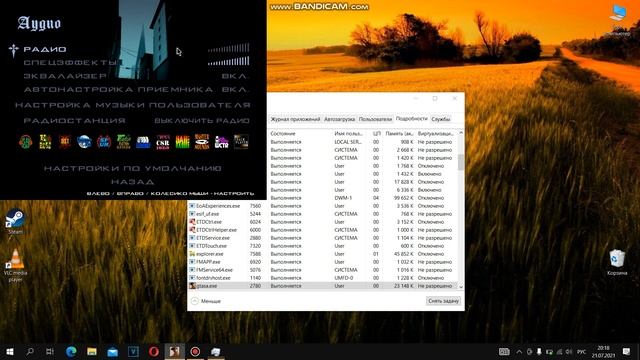Open the Журнал приложений tab
The image size is (640, 360).
(x=295, y=119)
